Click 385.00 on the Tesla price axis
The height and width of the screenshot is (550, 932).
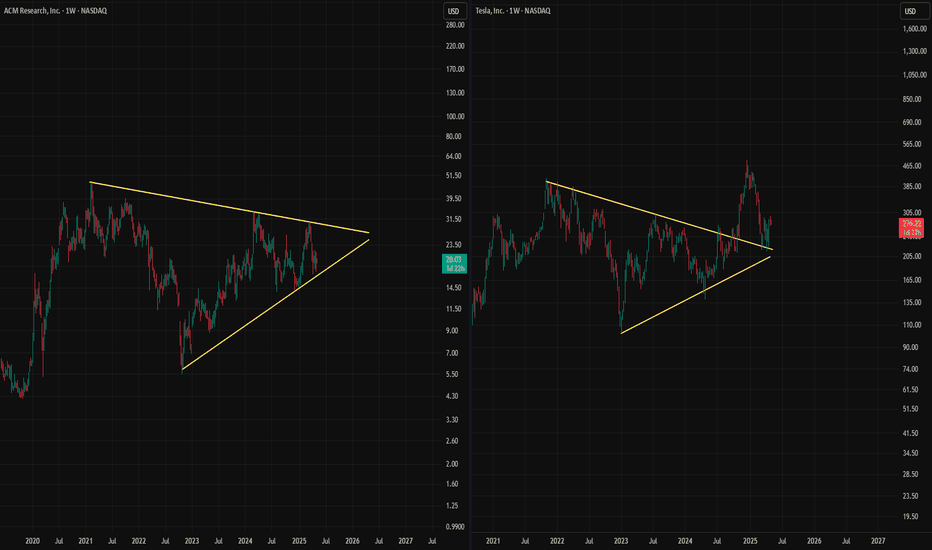pyautogui.click(x=912, y=186)
